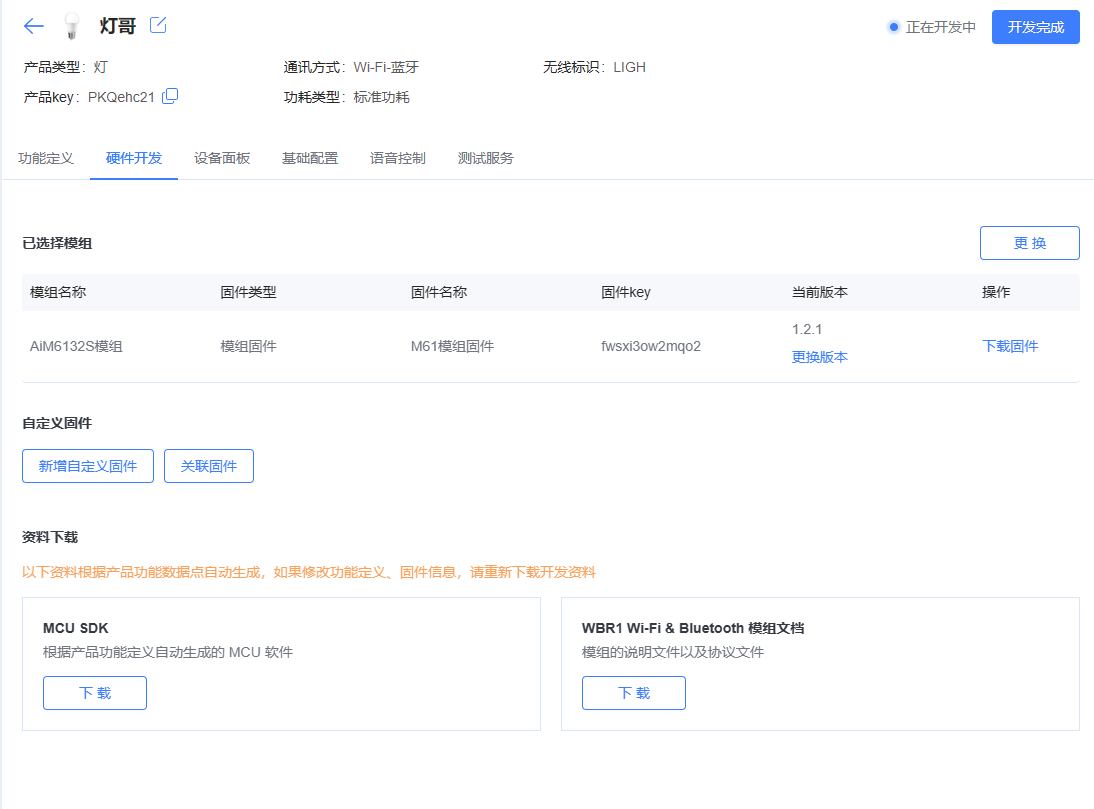
Task: Open the 测试服务 tab
Action: (x=486, y=158)
